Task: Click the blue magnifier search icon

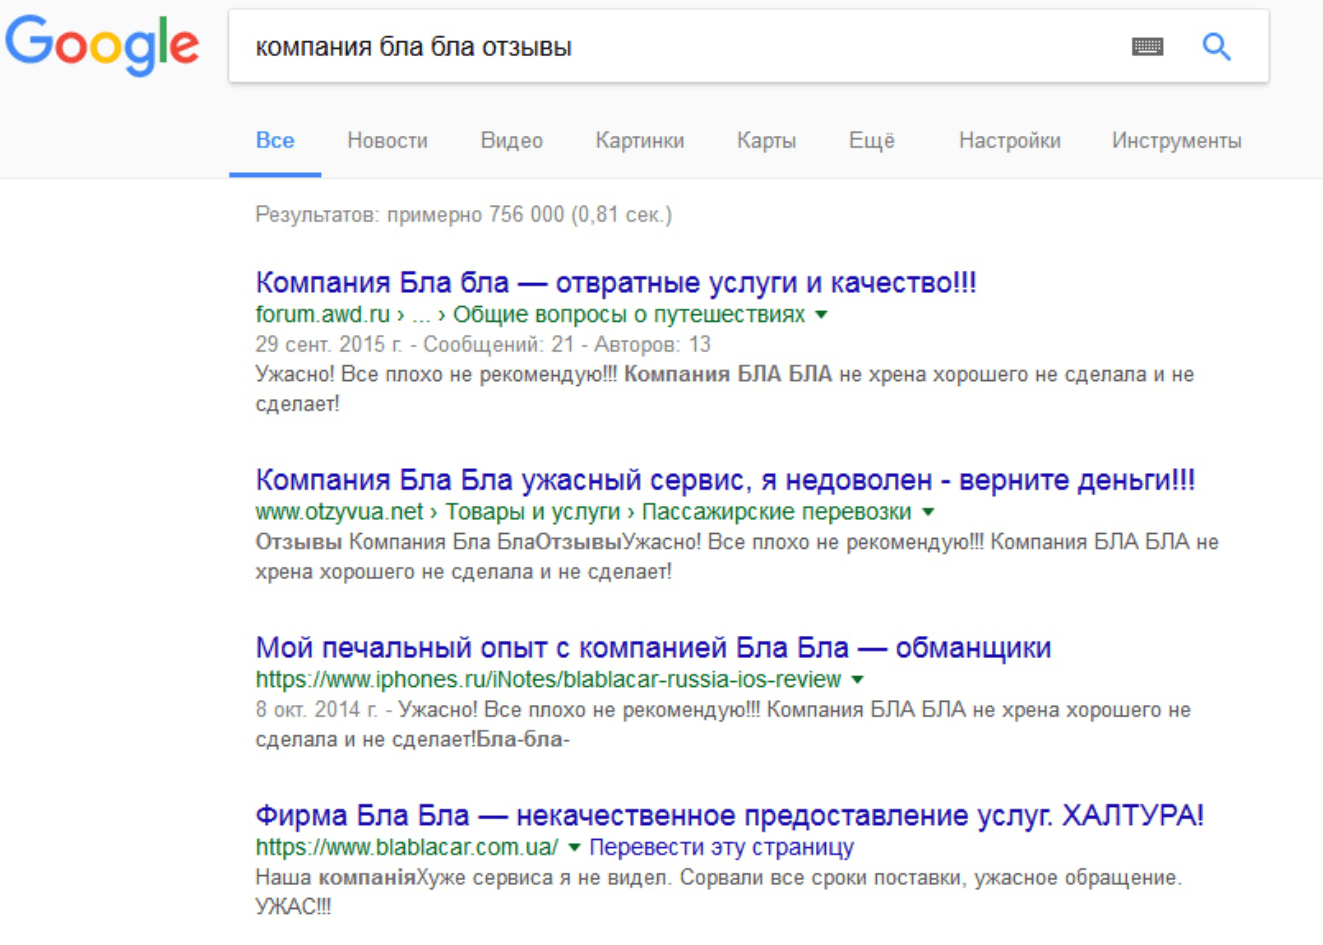Action: point(1216,46)
